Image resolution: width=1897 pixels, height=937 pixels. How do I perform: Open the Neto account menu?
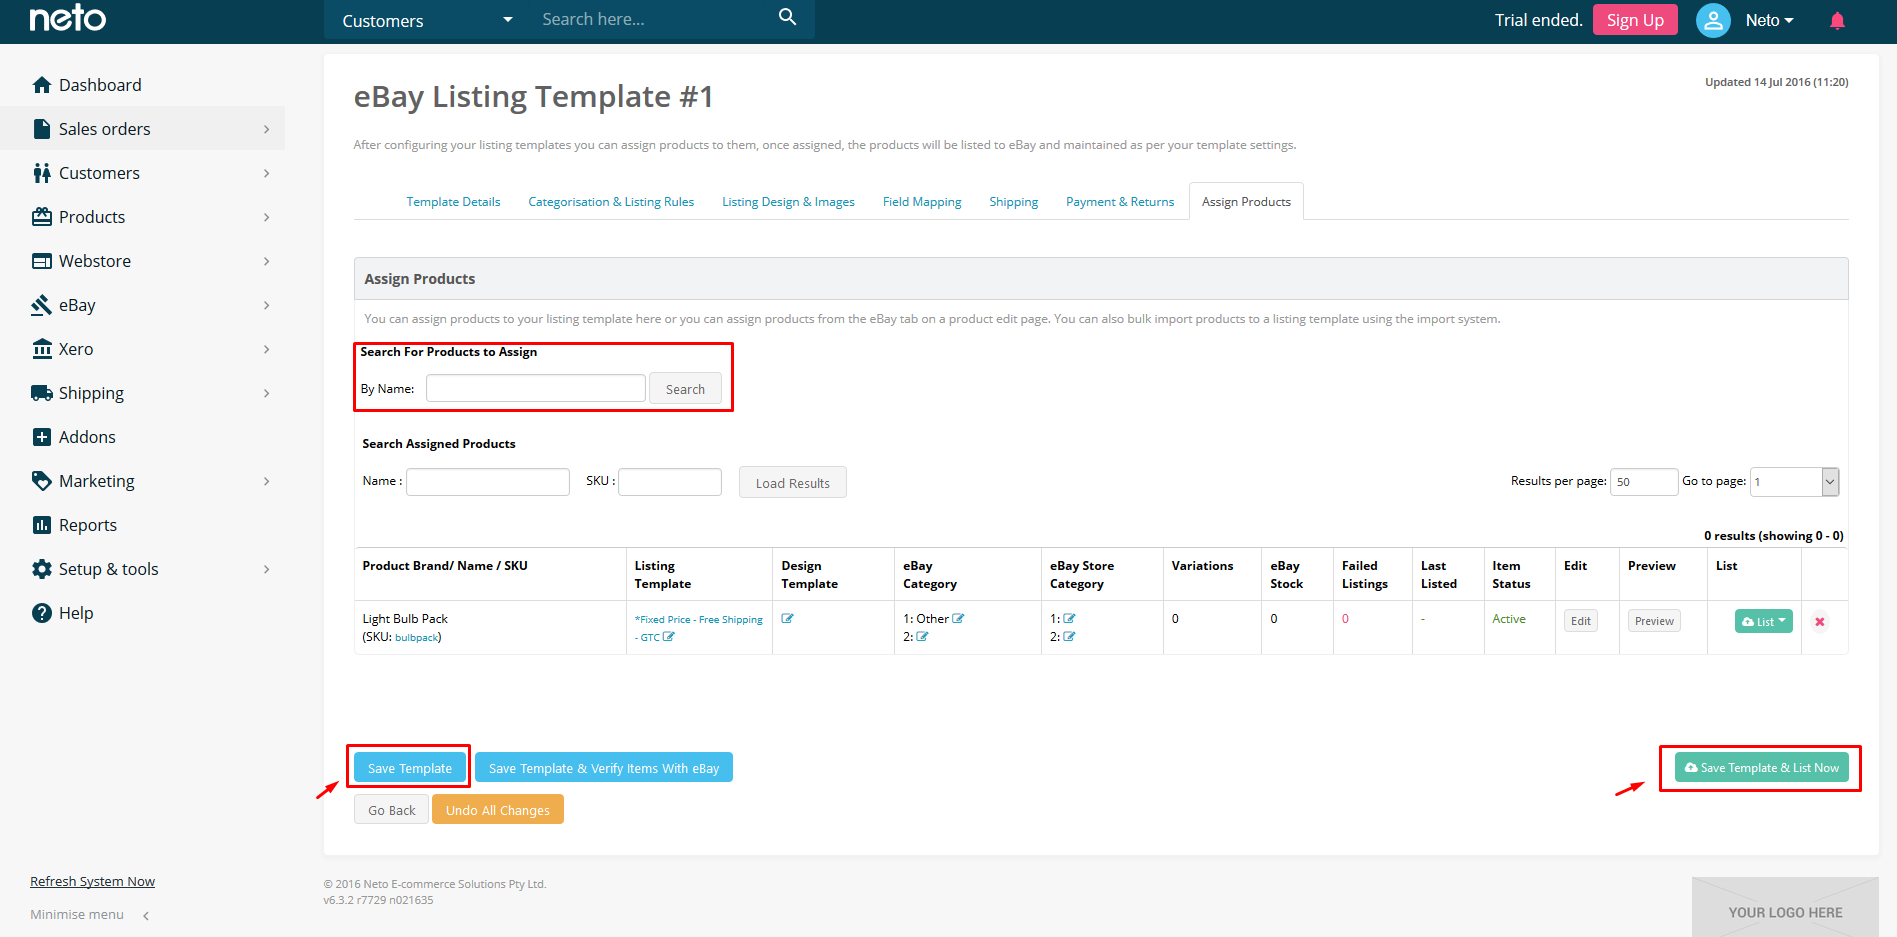1769,20
